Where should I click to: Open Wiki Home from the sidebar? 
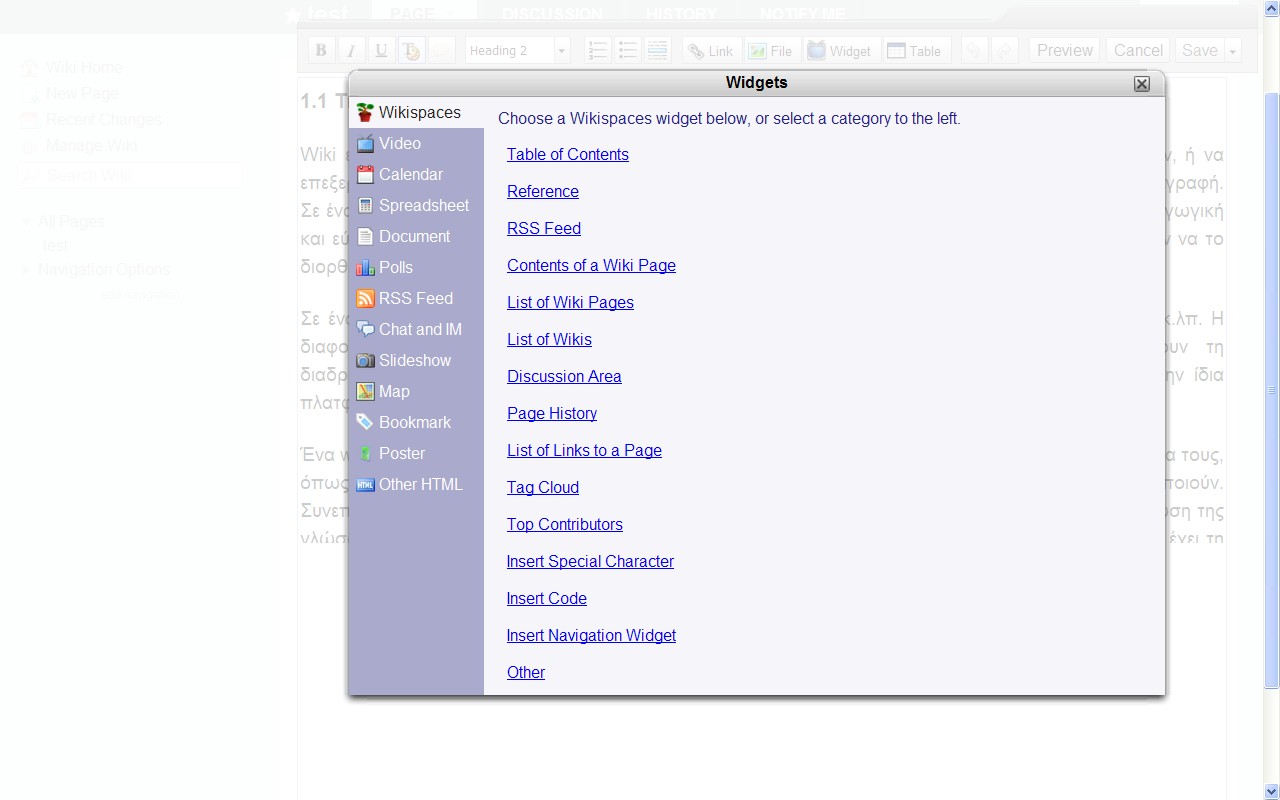click(x=84, y=67)
